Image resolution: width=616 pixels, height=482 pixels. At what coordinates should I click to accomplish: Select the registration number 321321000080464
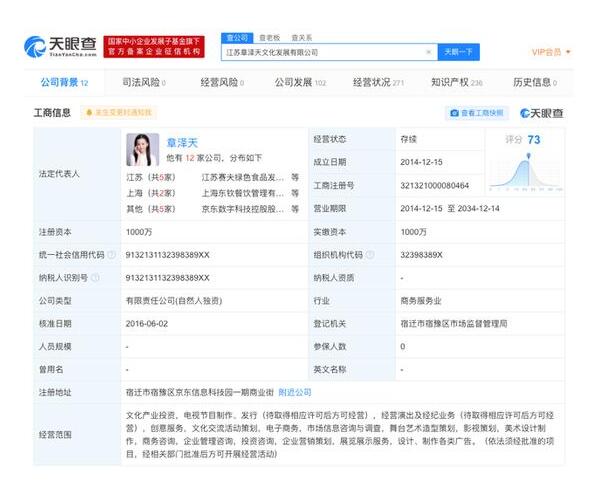click(x=434, y=185)
